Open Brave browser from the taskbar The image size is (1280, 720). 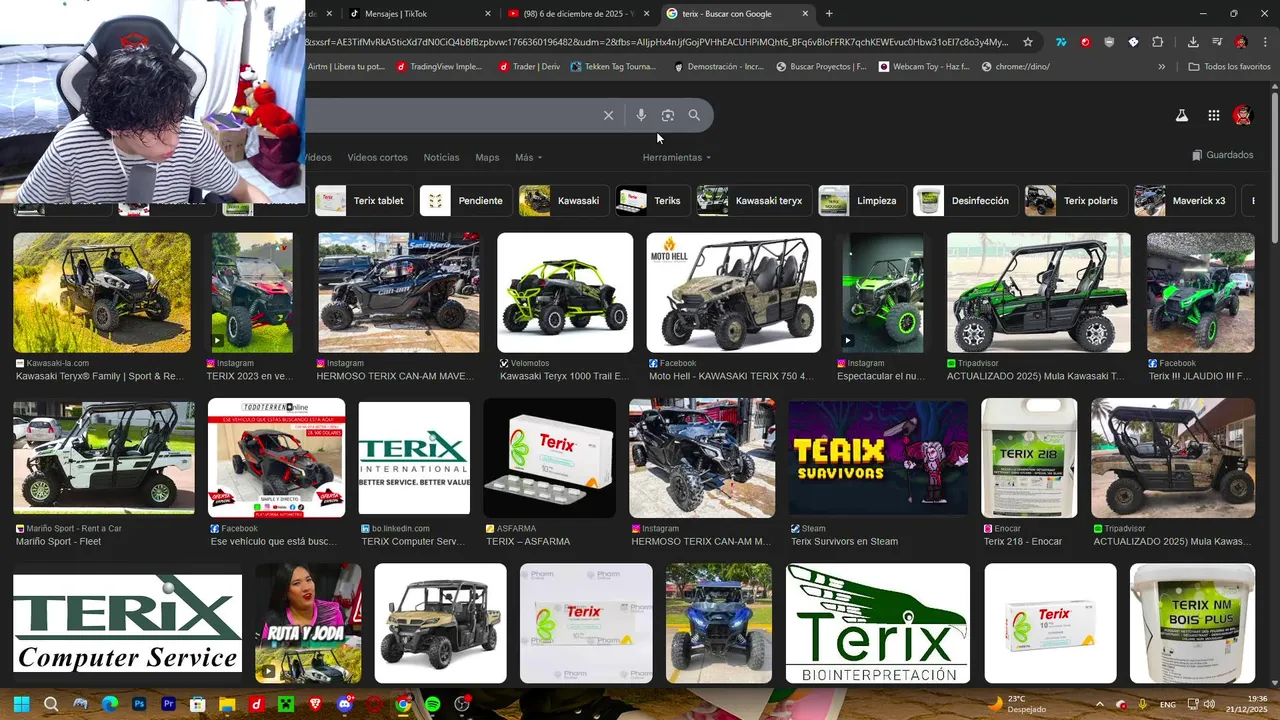(315, 704)
